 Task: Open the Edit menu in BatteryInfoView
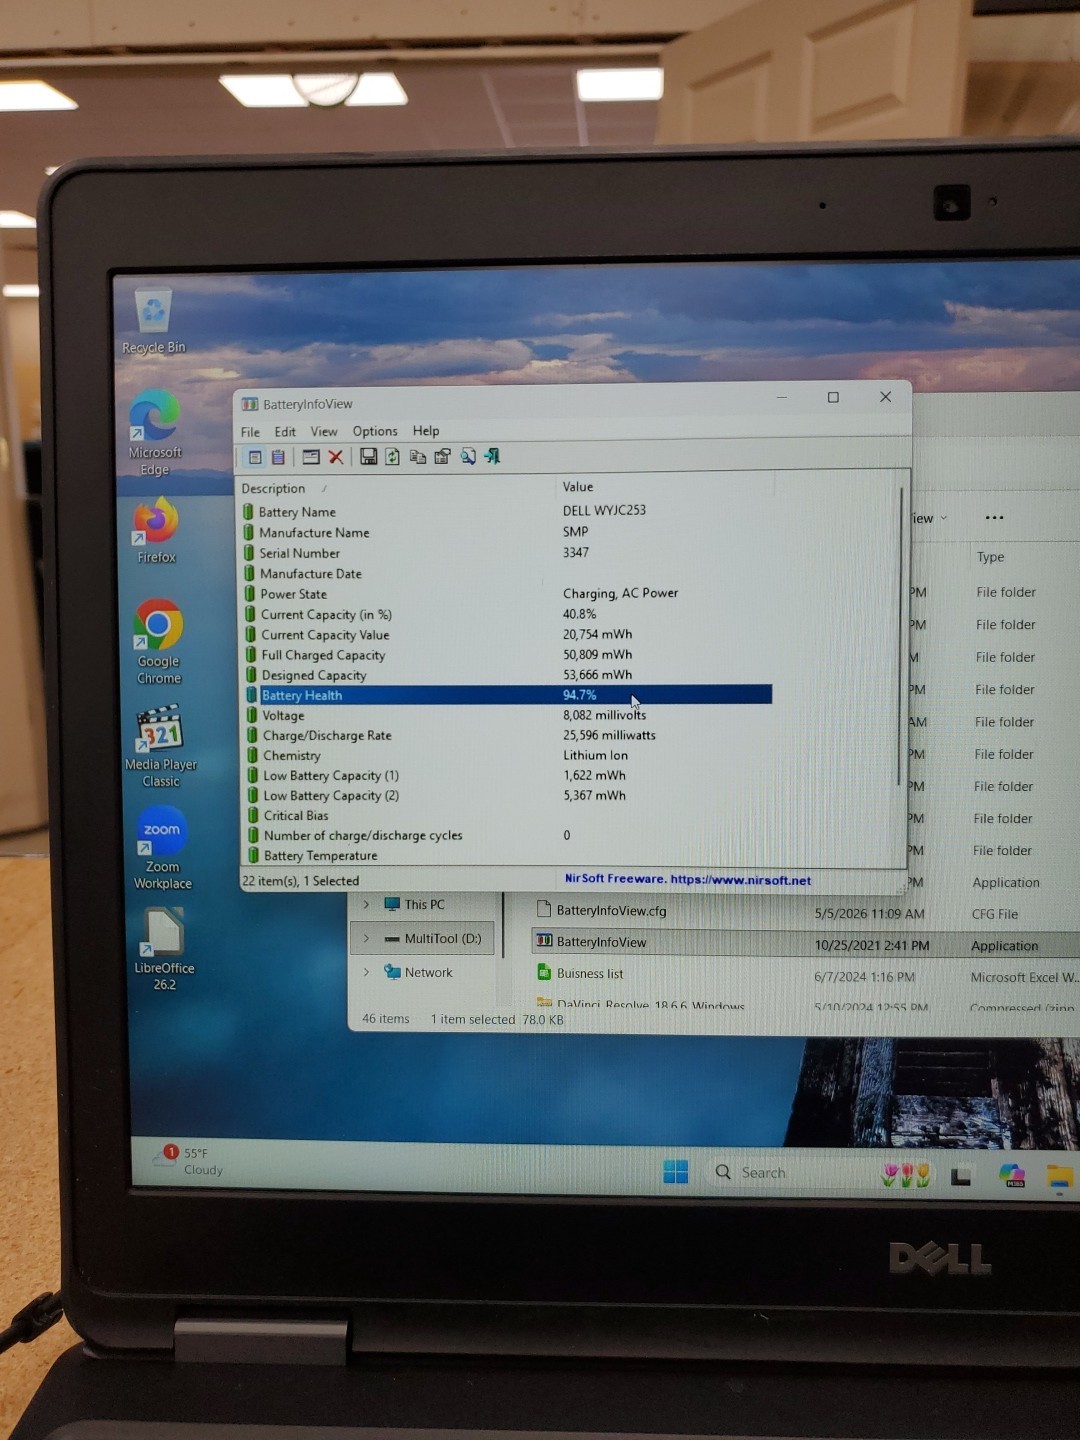[285, 432]
